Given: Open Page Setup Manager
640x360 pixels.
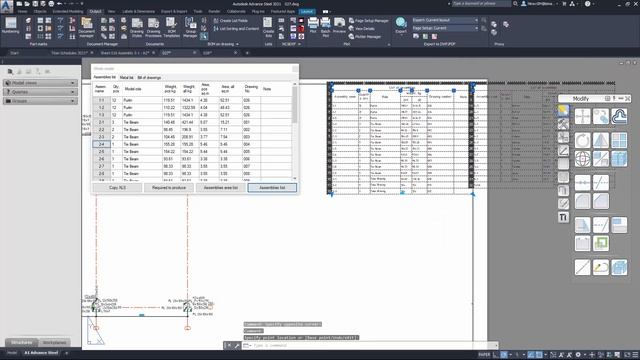Looking at the screenshot, I should click(x=369, y=20).
